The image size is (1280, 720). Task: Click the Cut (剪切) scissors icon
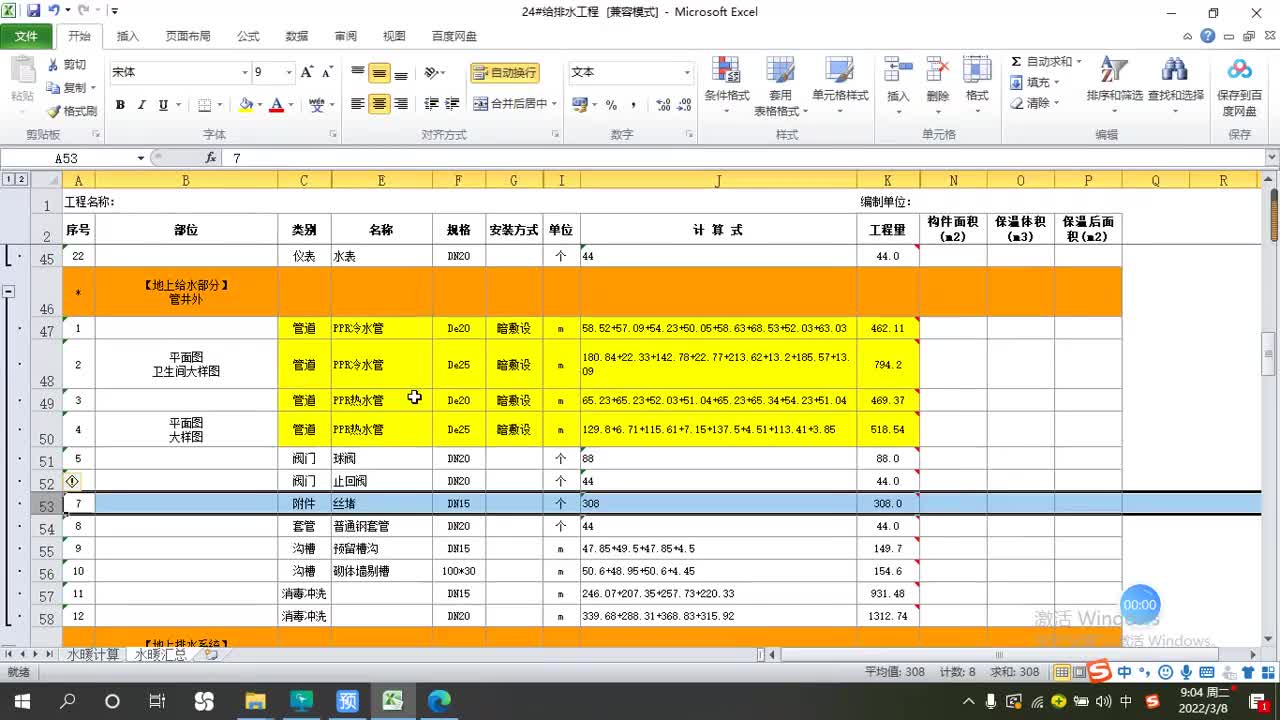53,65
